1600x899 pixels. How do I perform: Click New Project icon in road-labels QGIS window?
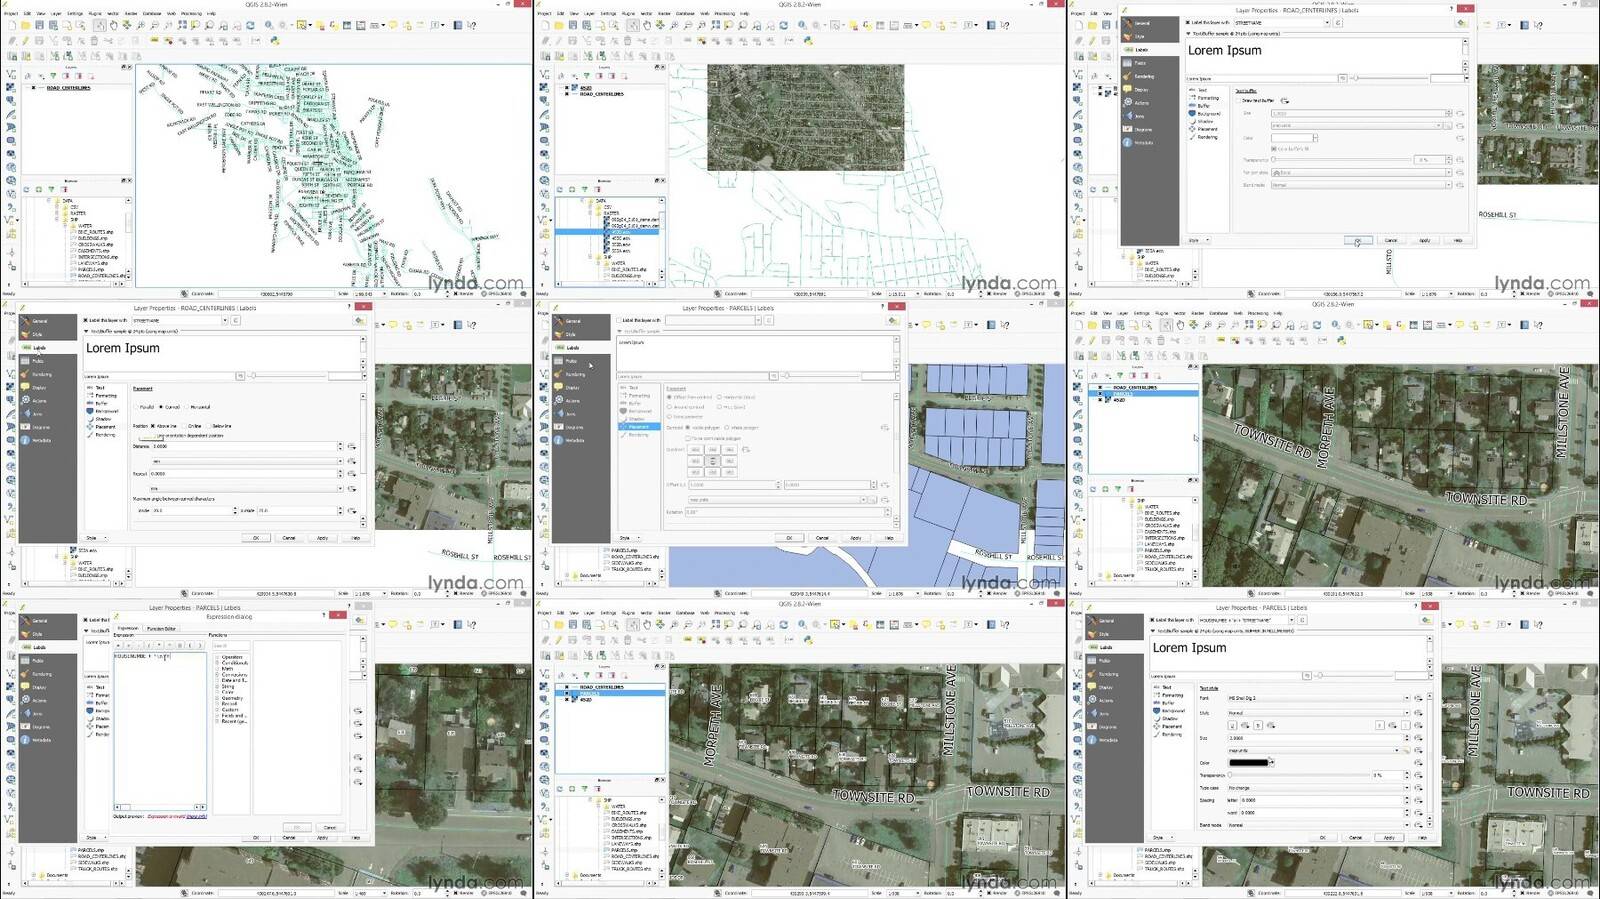point(12,25)
